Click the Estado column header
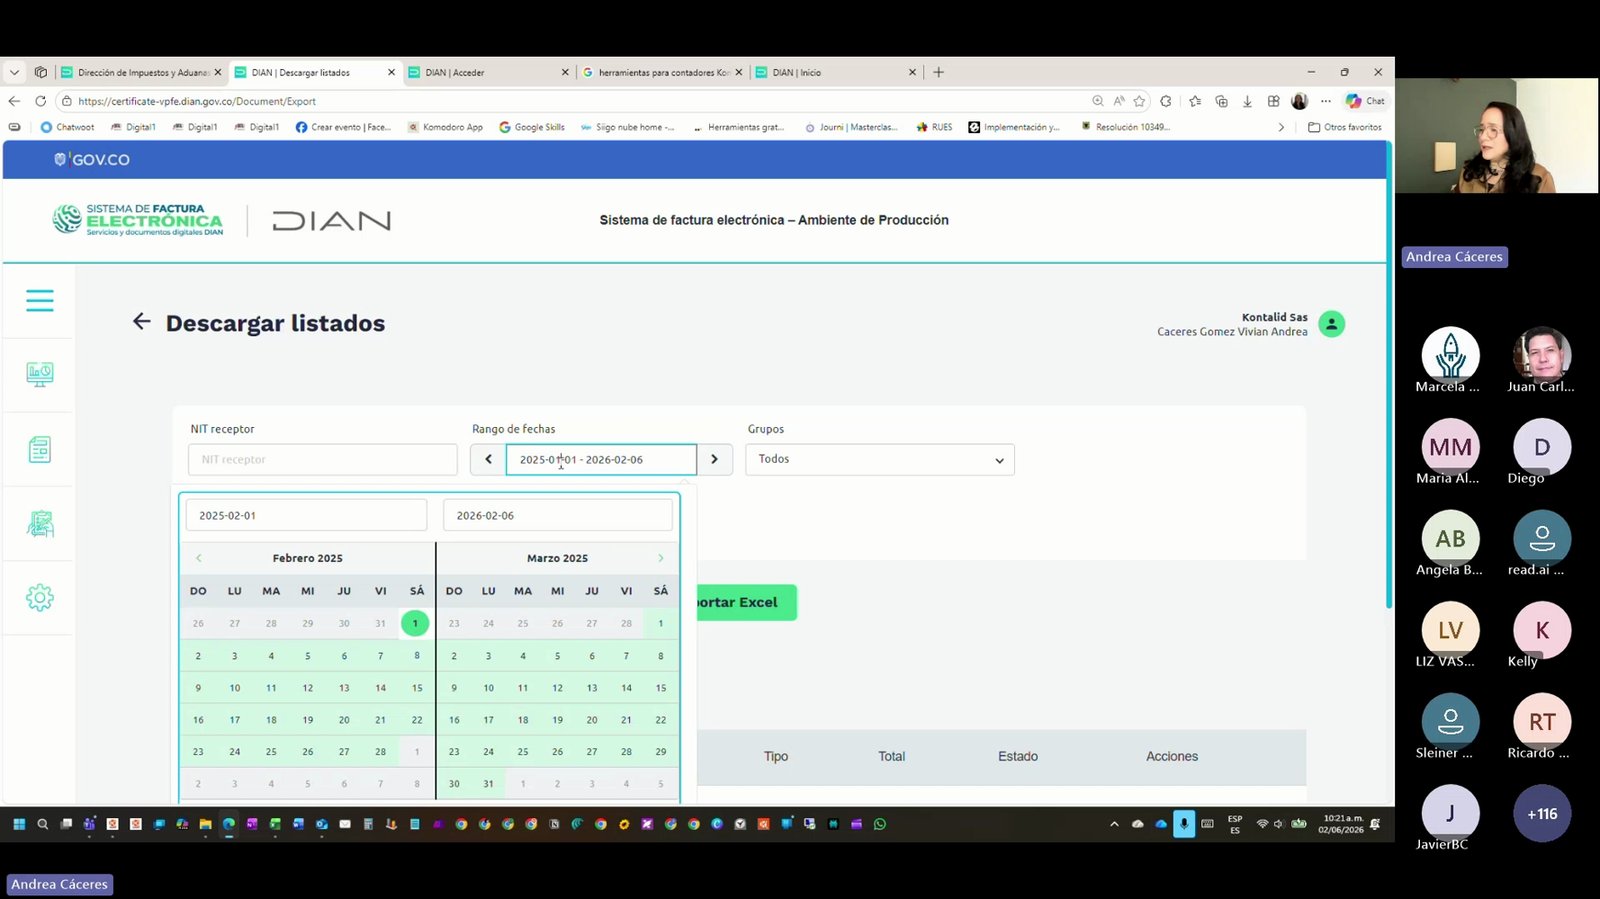The width and height of the screenshot is (1600, 899). 1018,756
